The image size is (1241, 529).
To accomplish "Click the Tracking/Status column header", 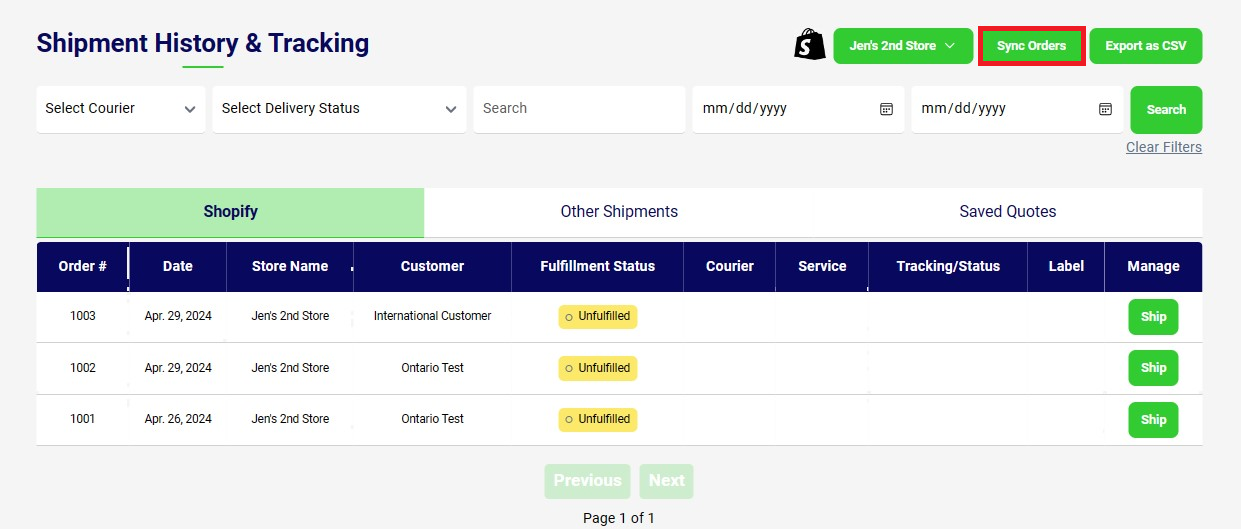I will point(948,266).
